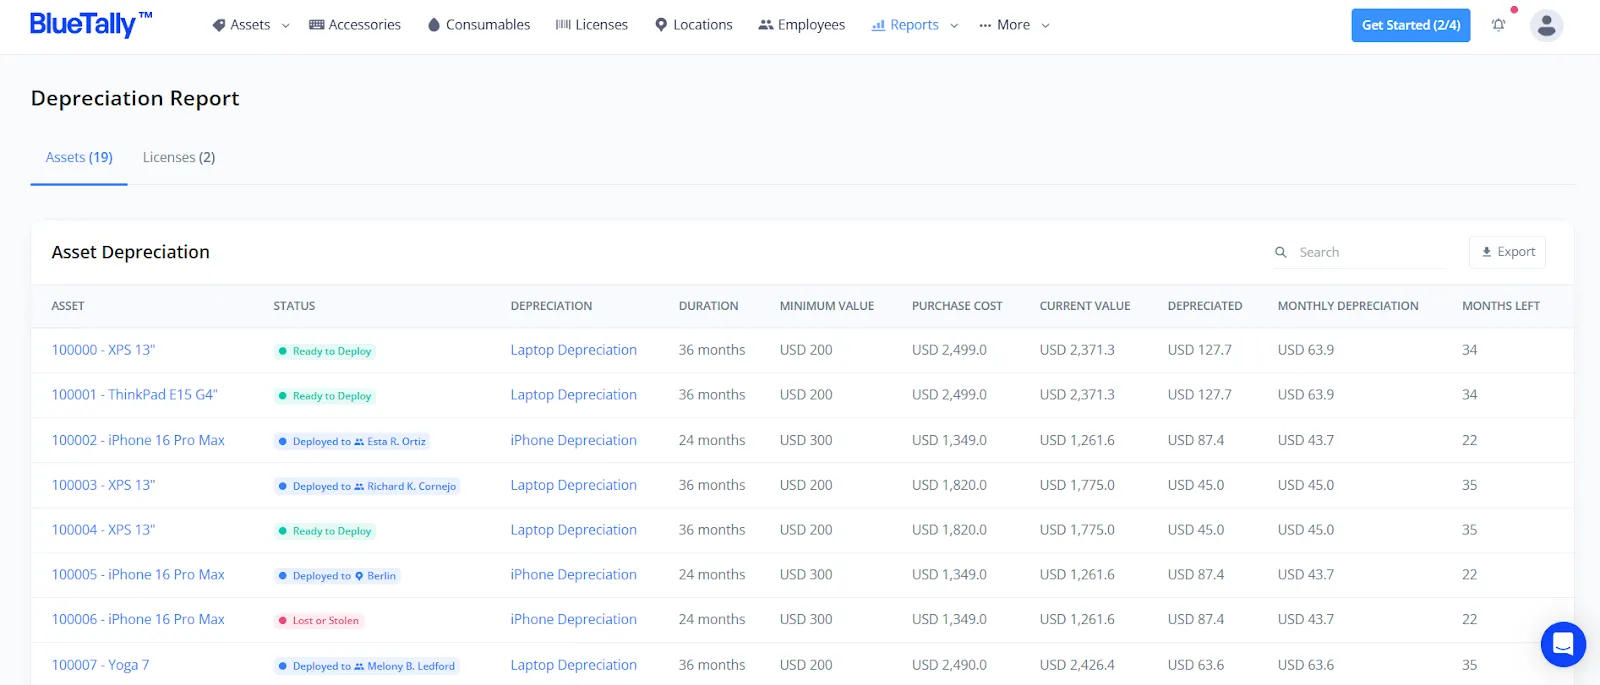Select the Assets (19) tab
This screenshot has width=1600, height=685.
(79, 157)
